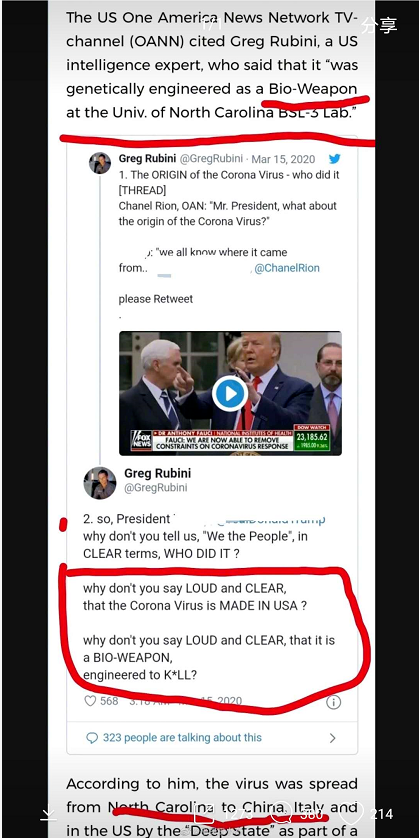The height and width of the screenshot is (838, 419).
Task: Tap the repost icon near 1273
Action: click(x=203, y=814)
